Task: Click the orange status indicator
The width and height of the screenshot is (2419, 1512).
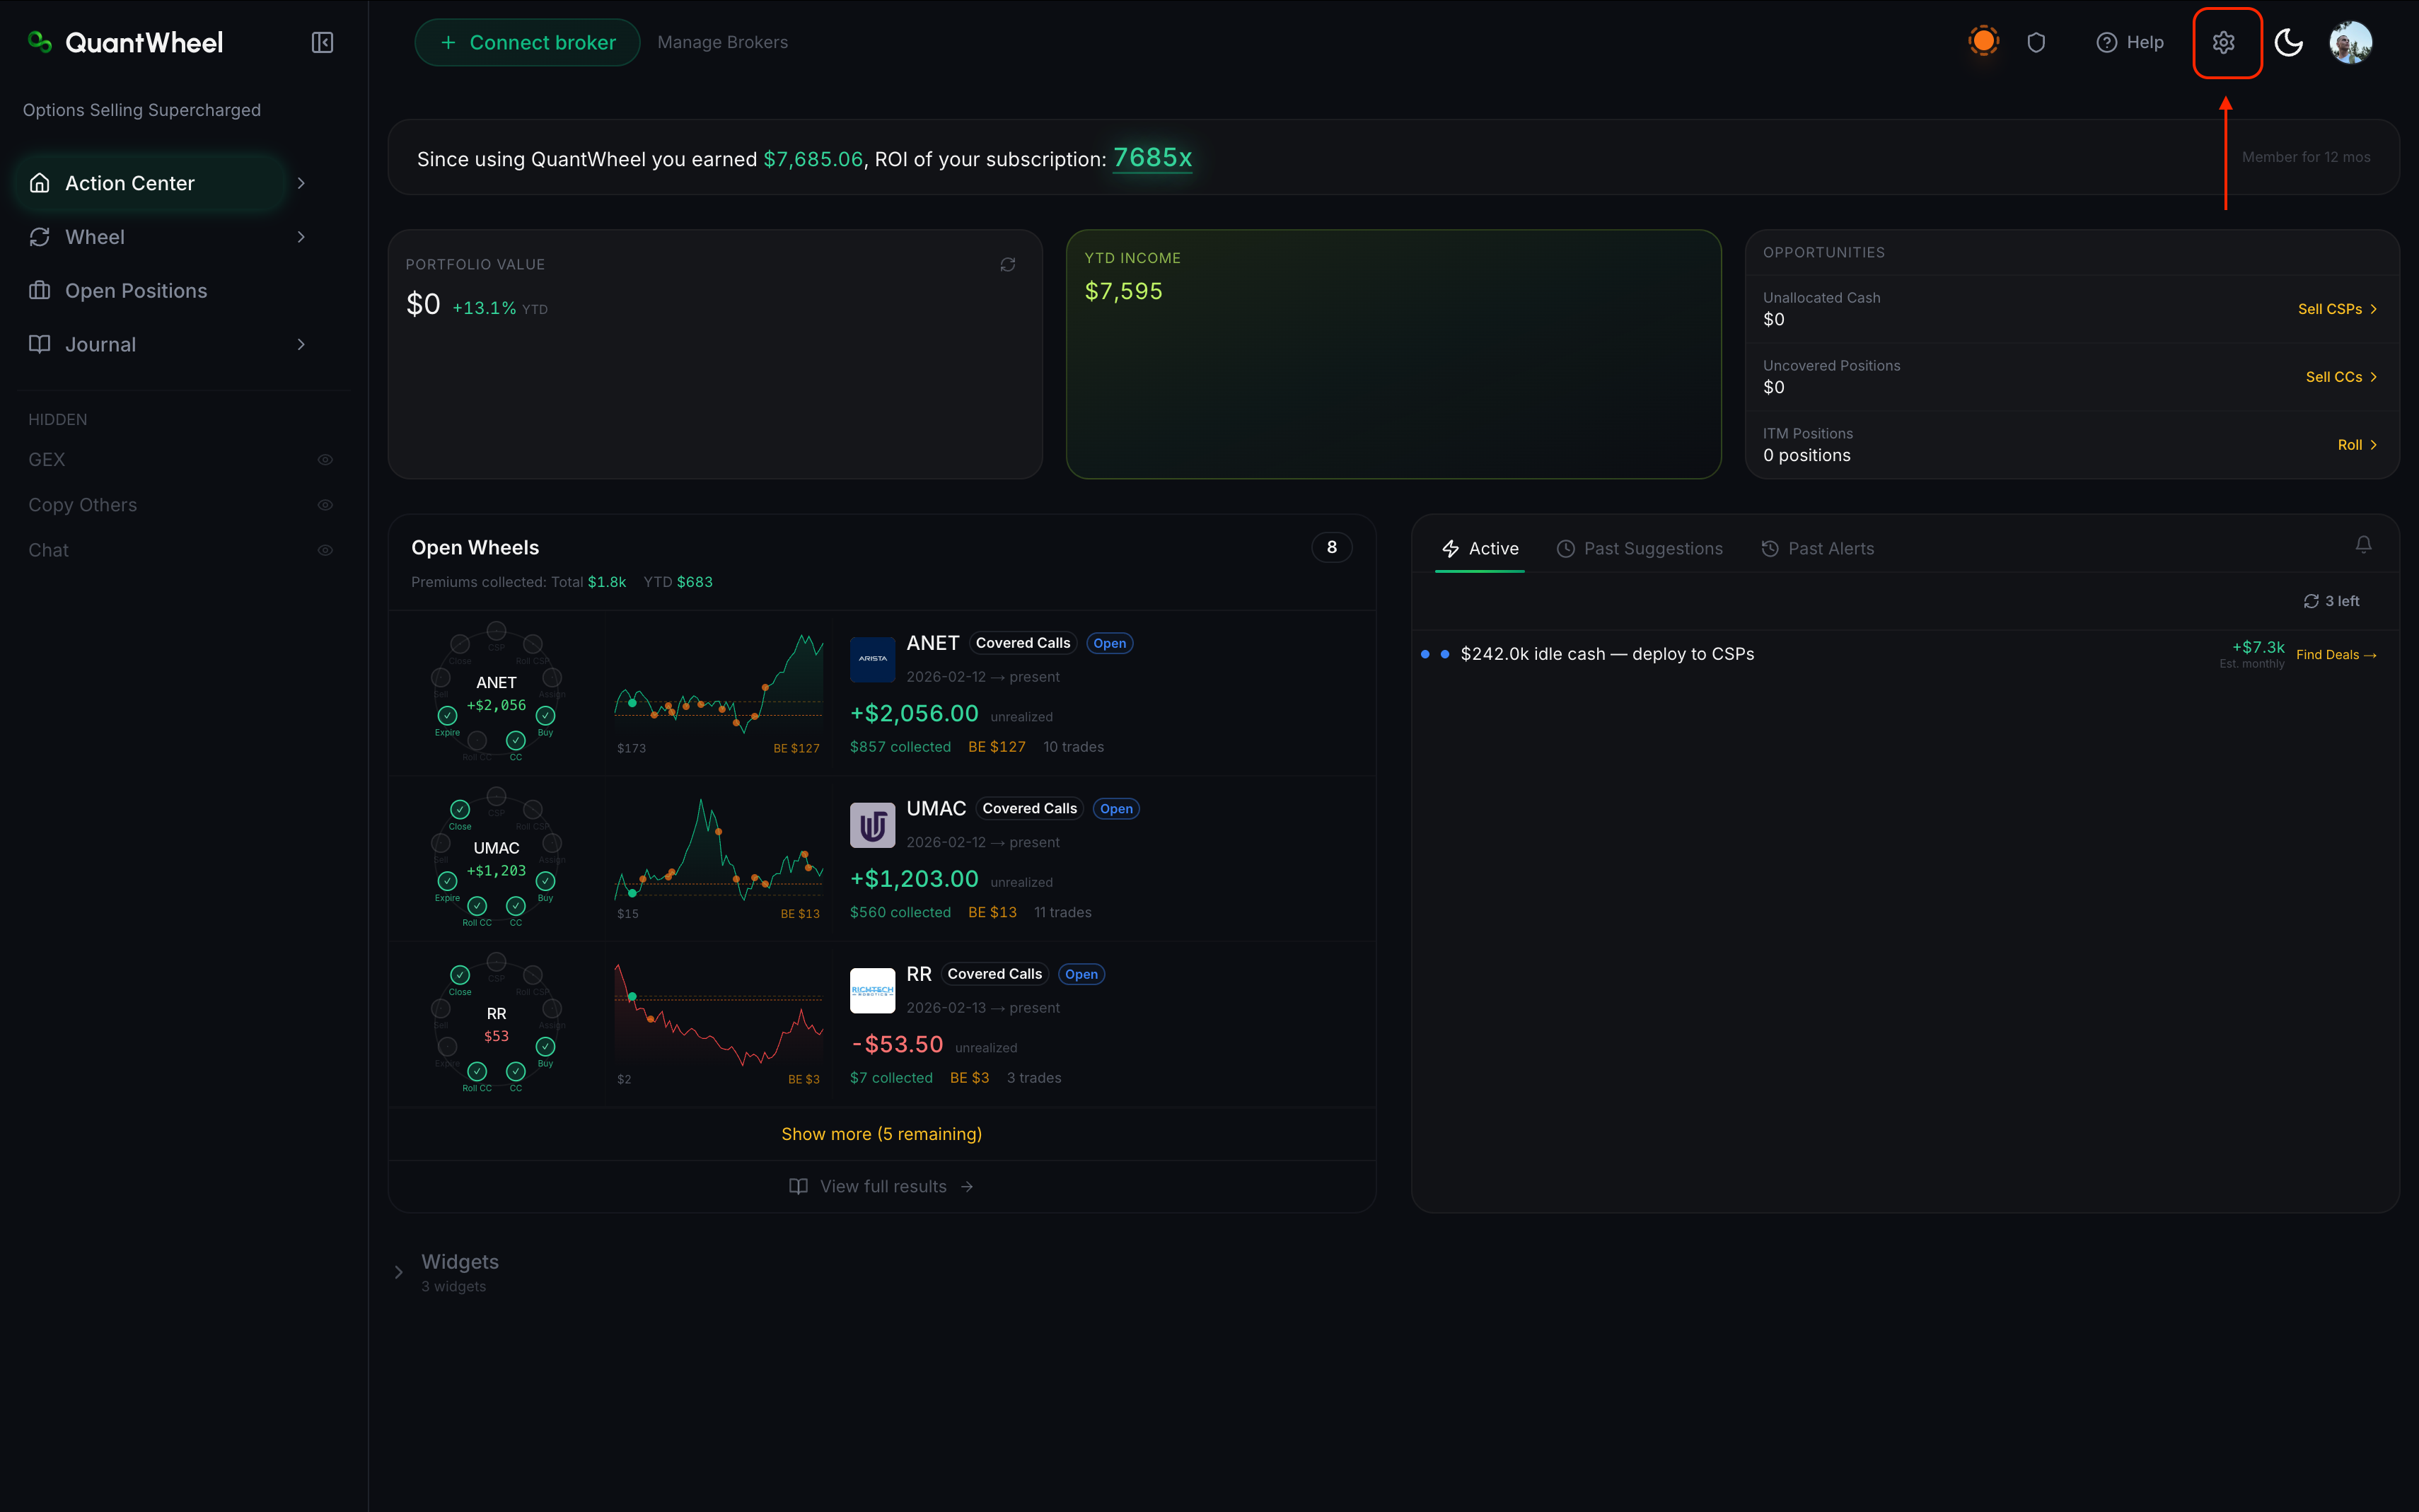Action: pyautogui.click(x=1984, y=41)
